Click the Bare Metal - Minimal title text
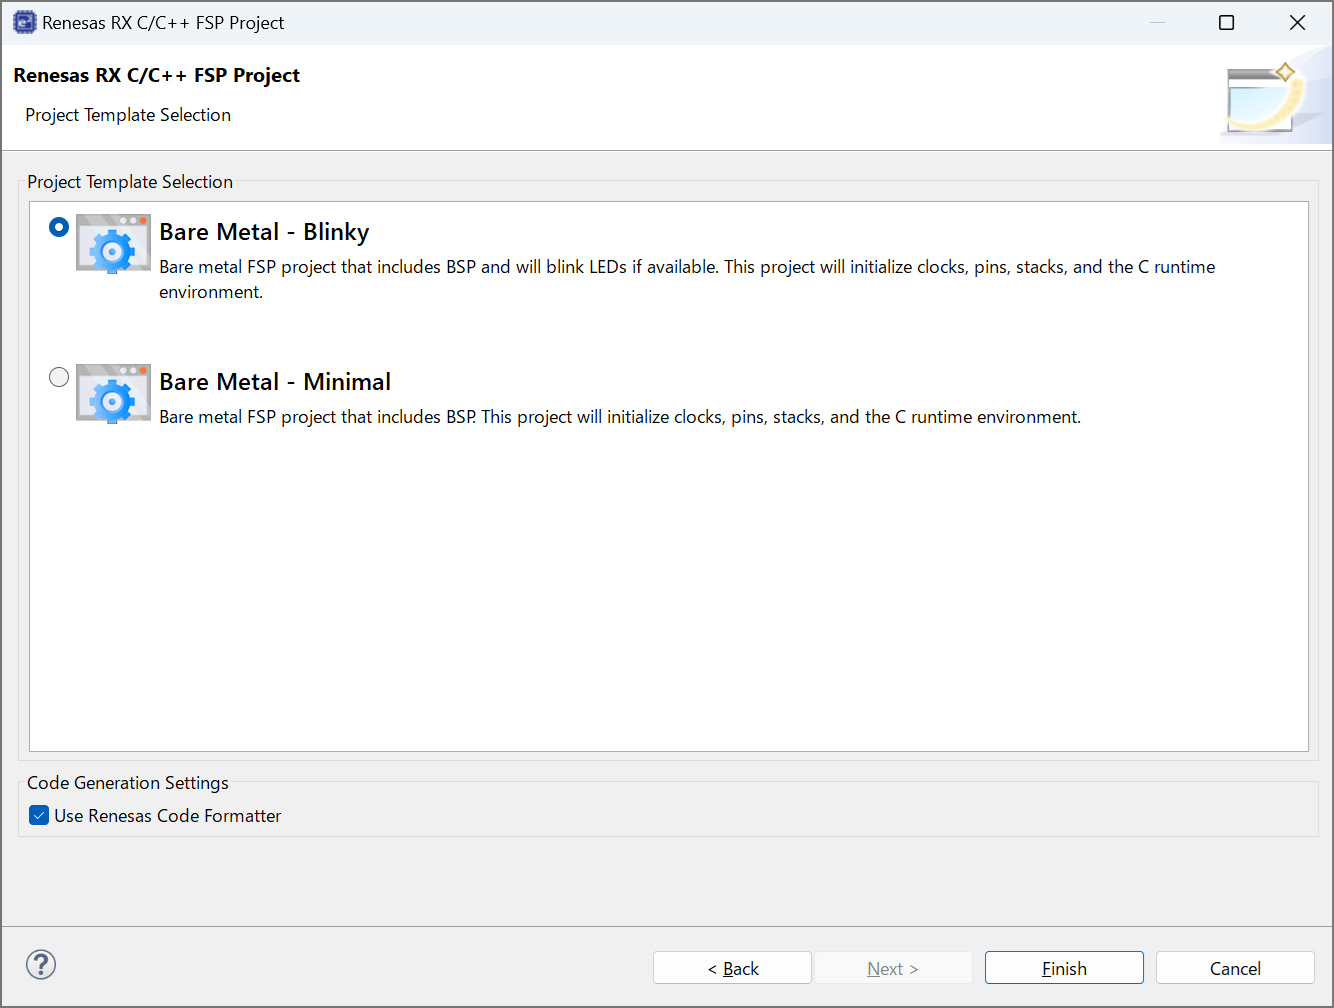 click(x=275, y=382)
